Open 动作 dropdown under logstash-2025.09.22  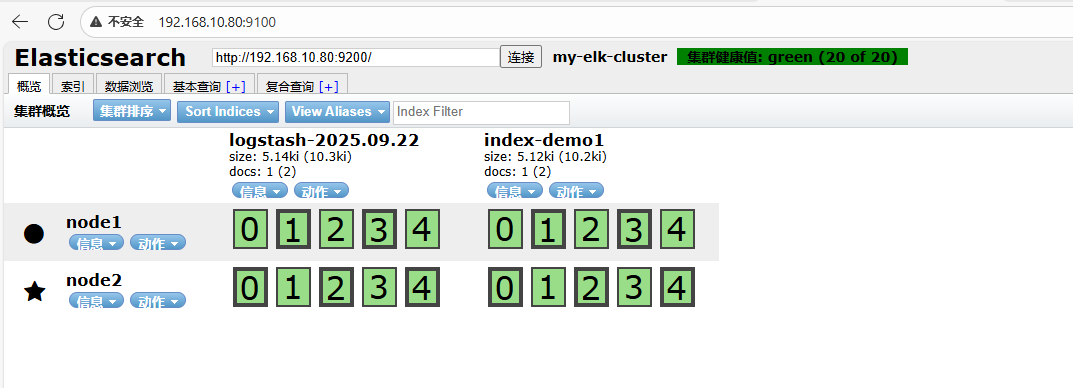coord(321,191)
